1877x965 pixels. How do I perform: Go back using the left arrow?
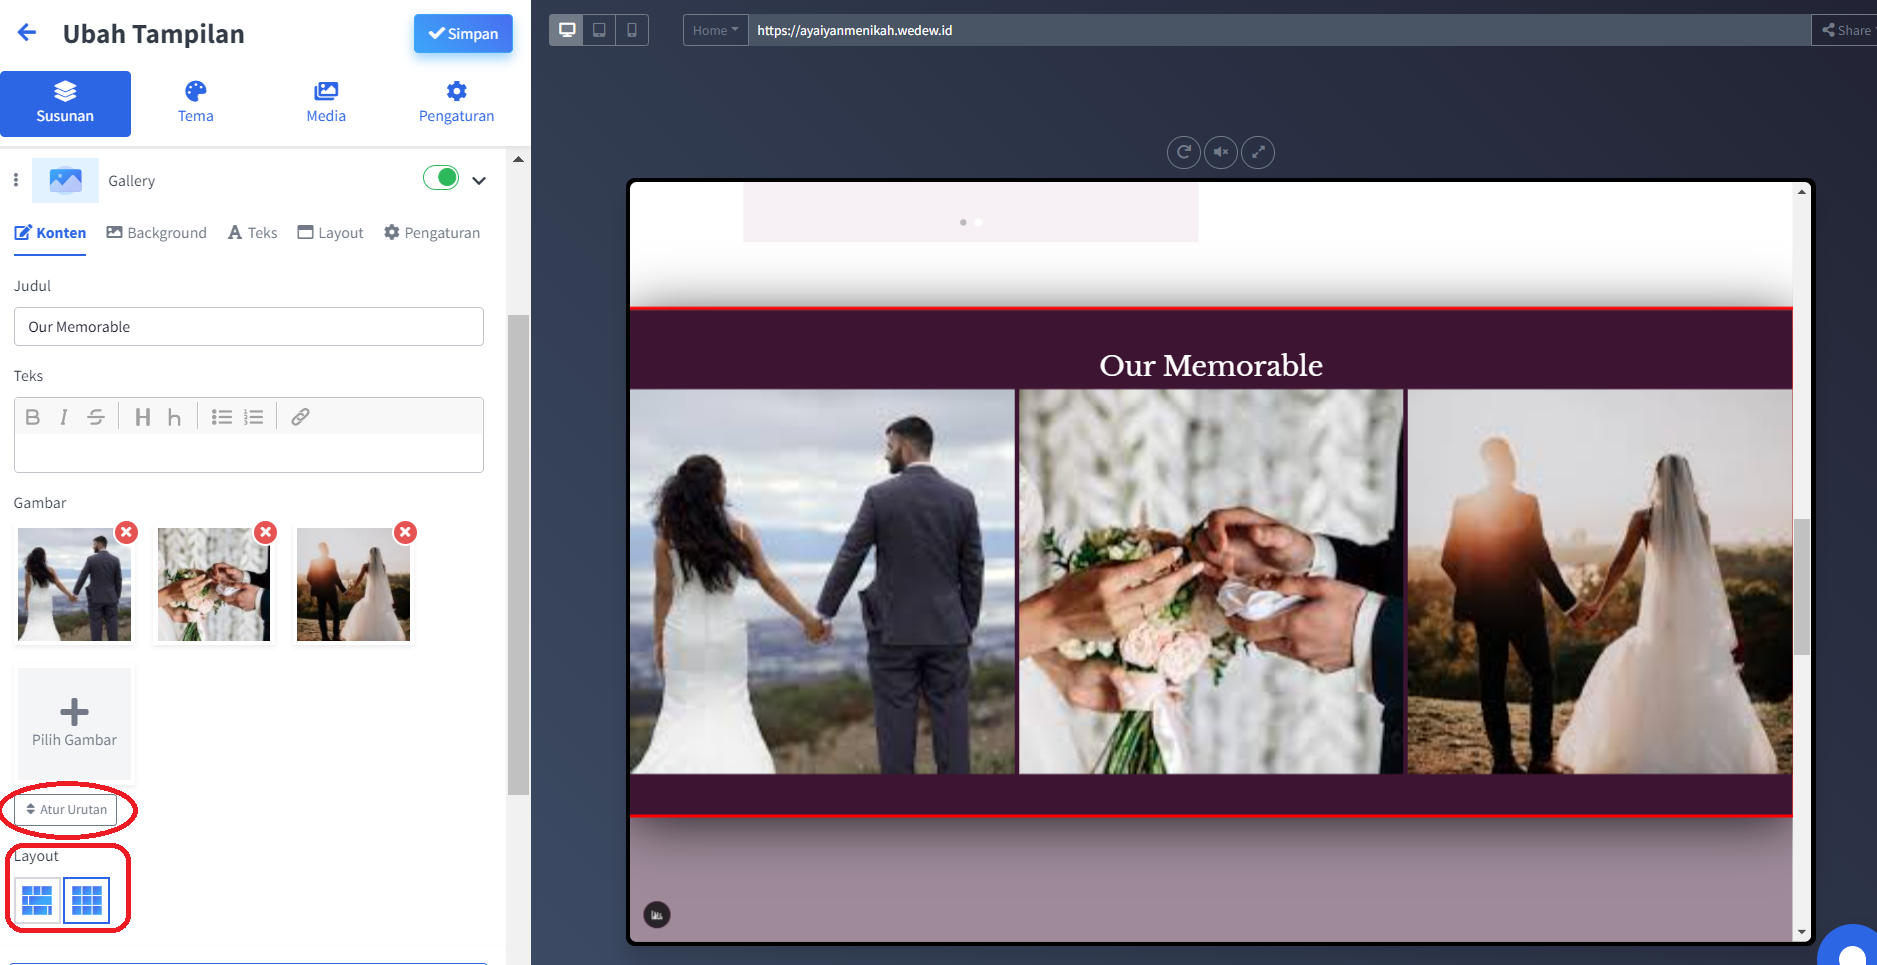click(27, 33)
